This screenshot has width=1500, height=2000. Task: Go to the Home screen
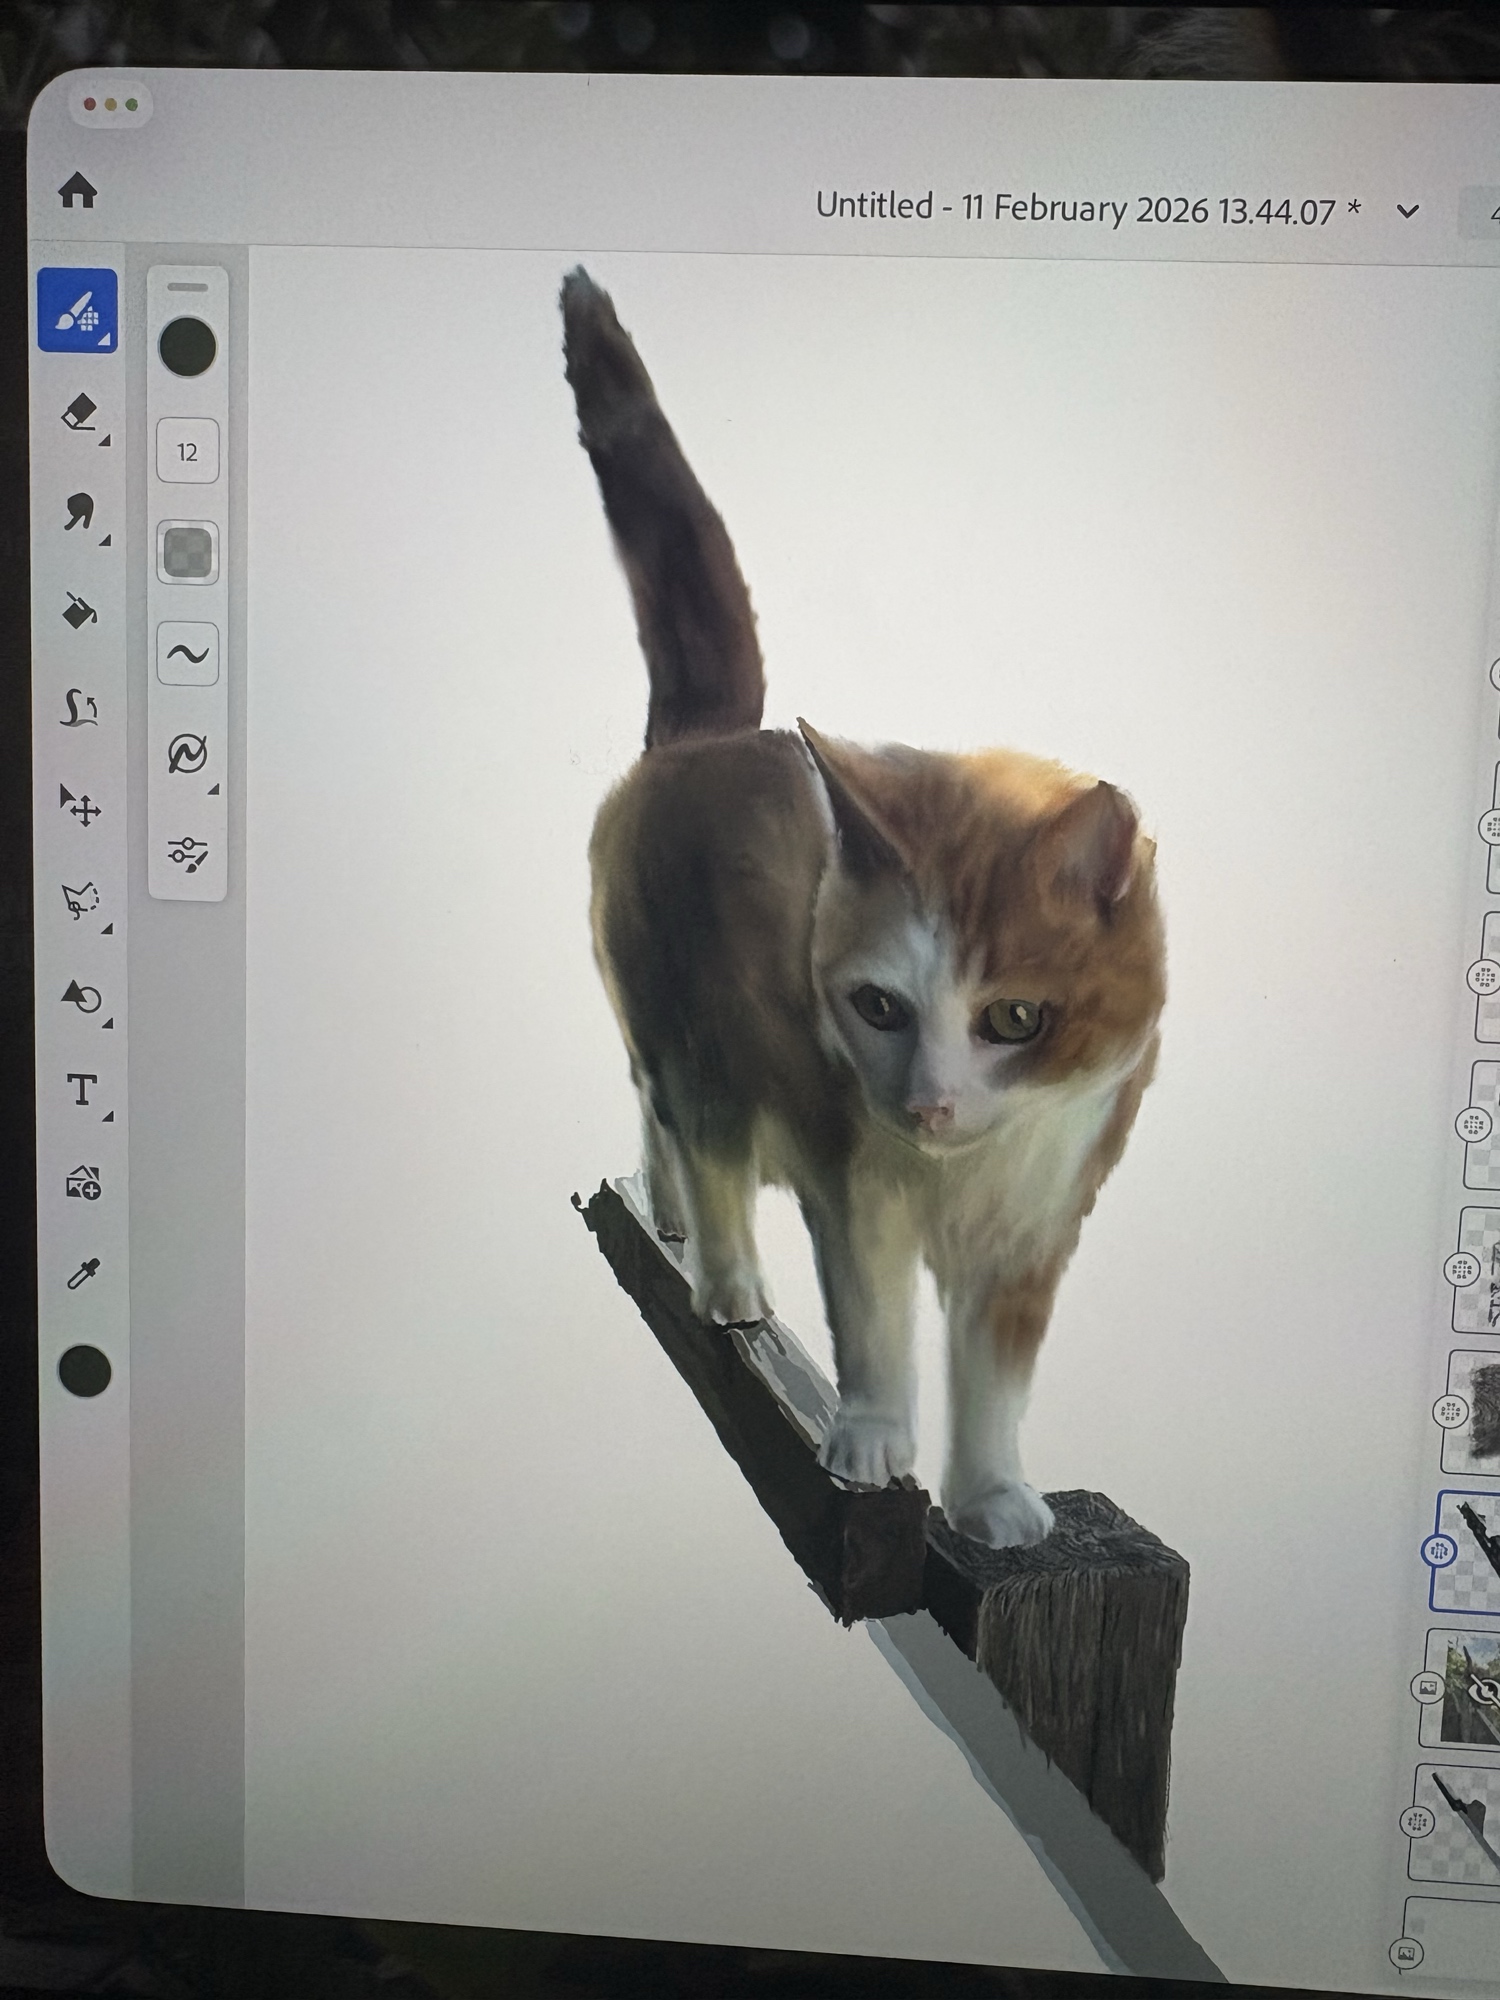pyautogui.click(x=77, y=190)
